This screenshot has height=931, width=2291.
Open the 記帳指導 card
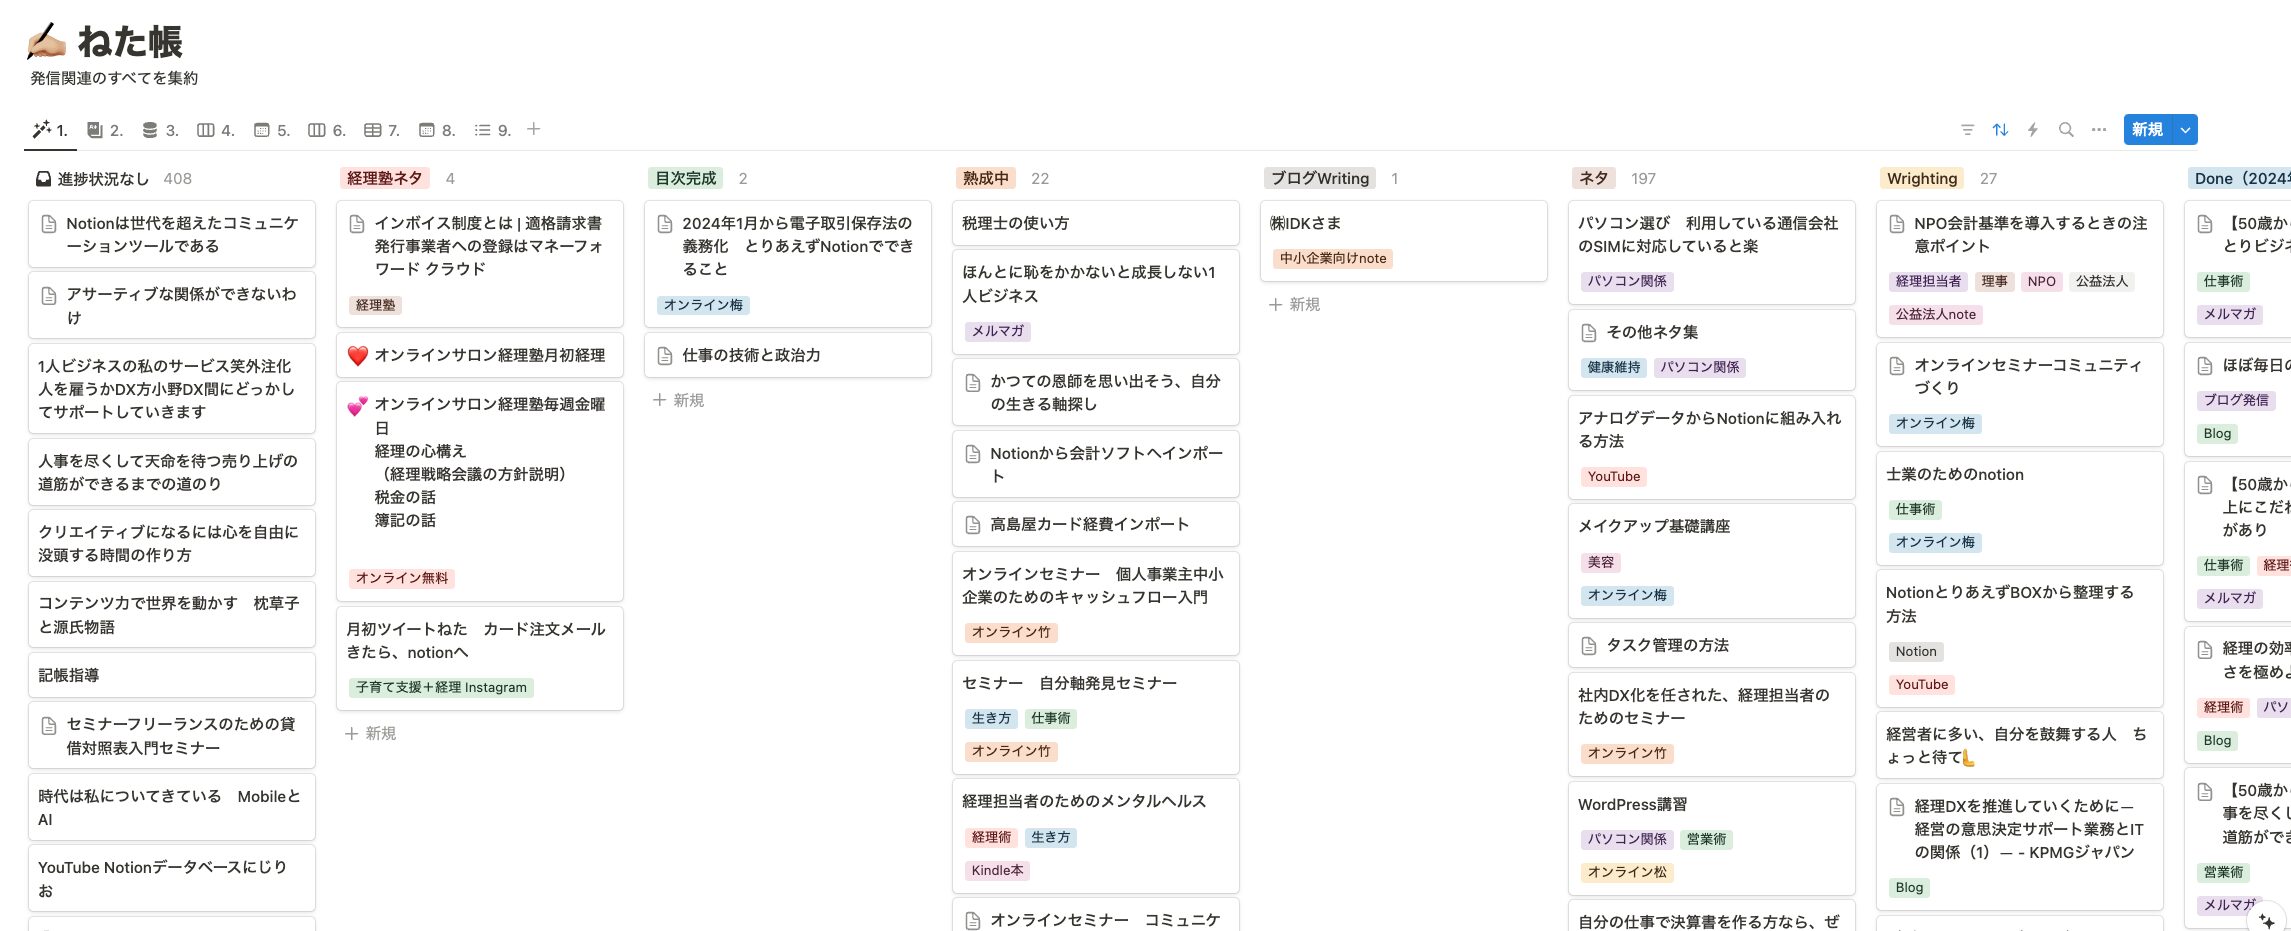[x=172, y=675]
